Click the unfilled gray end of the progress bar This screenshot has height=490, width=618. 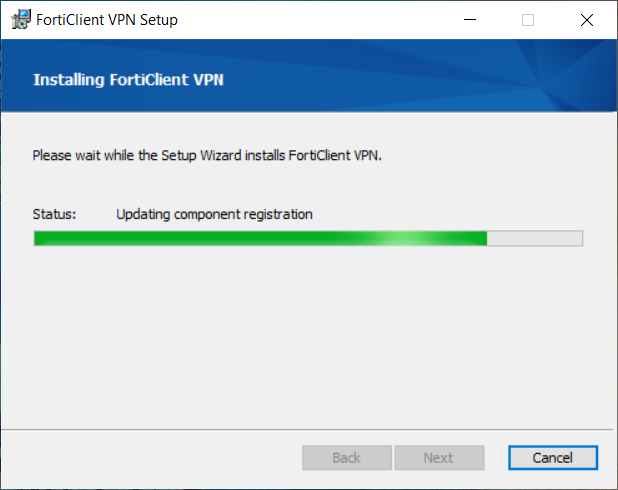click(x=534, y=238)
